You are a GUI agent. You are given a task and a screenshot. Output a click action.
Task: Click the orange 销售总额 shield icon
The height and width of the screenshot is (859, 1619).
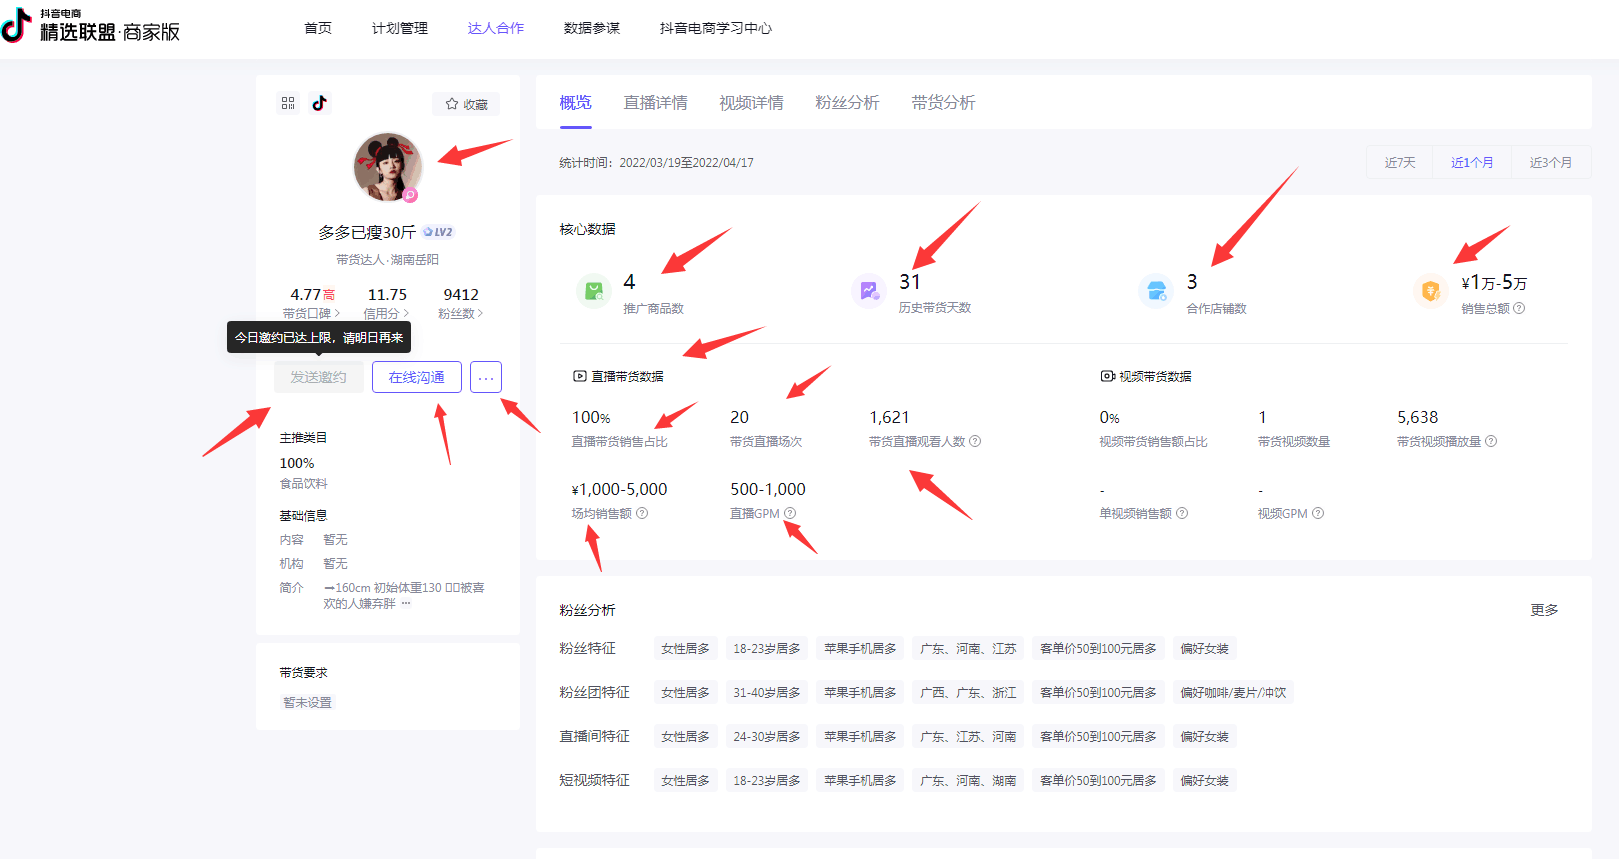click(1431, 291)
